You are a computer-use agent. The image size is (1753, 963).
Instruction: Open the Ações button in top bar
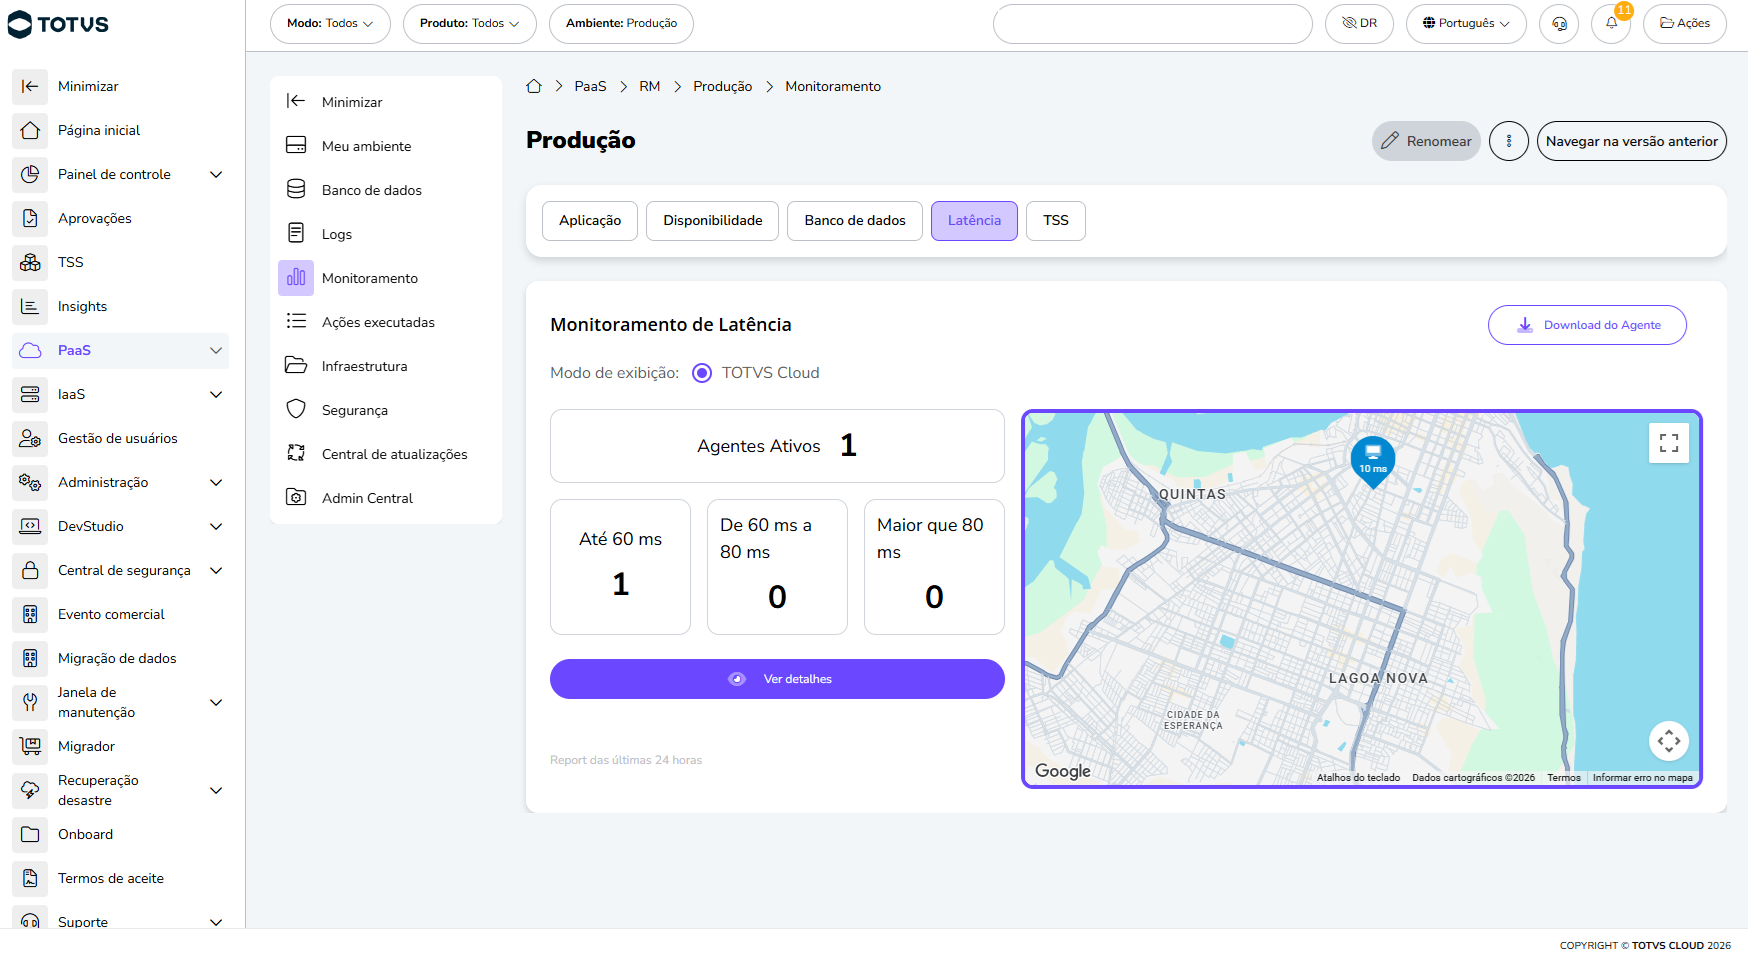[1685, 24]
